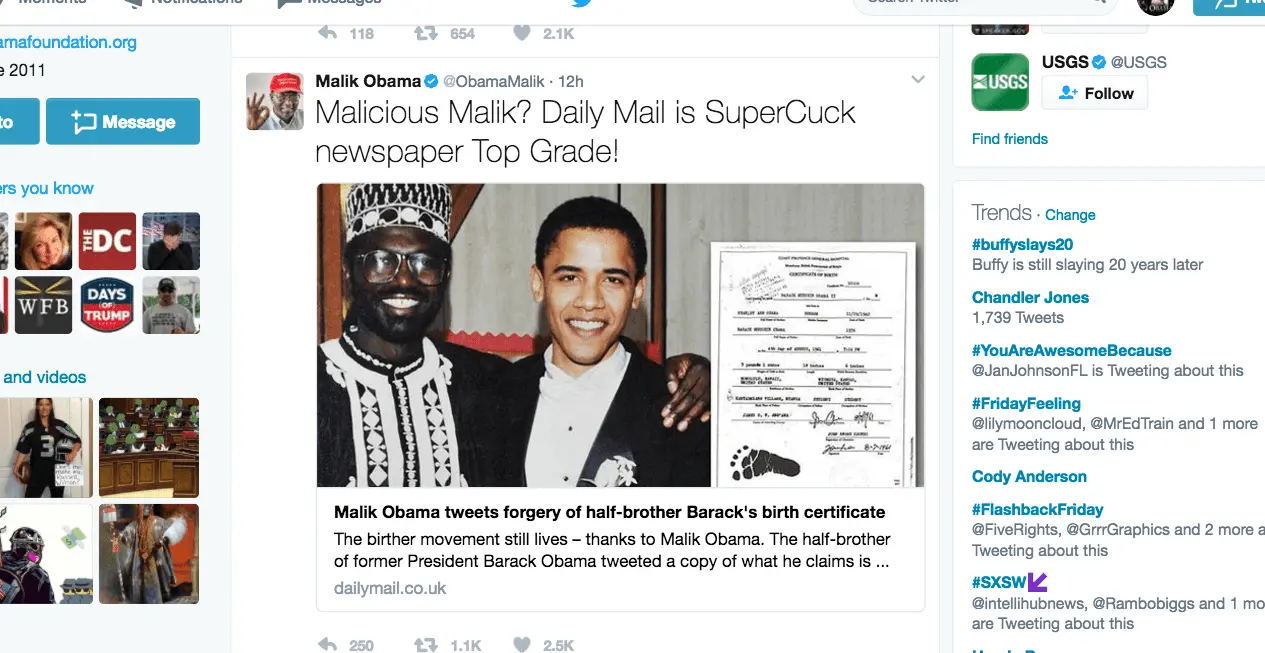Open The DC follower thumbnail
Screen dimensions: 1265x653
pyautogui.click(x=107, y=241)
